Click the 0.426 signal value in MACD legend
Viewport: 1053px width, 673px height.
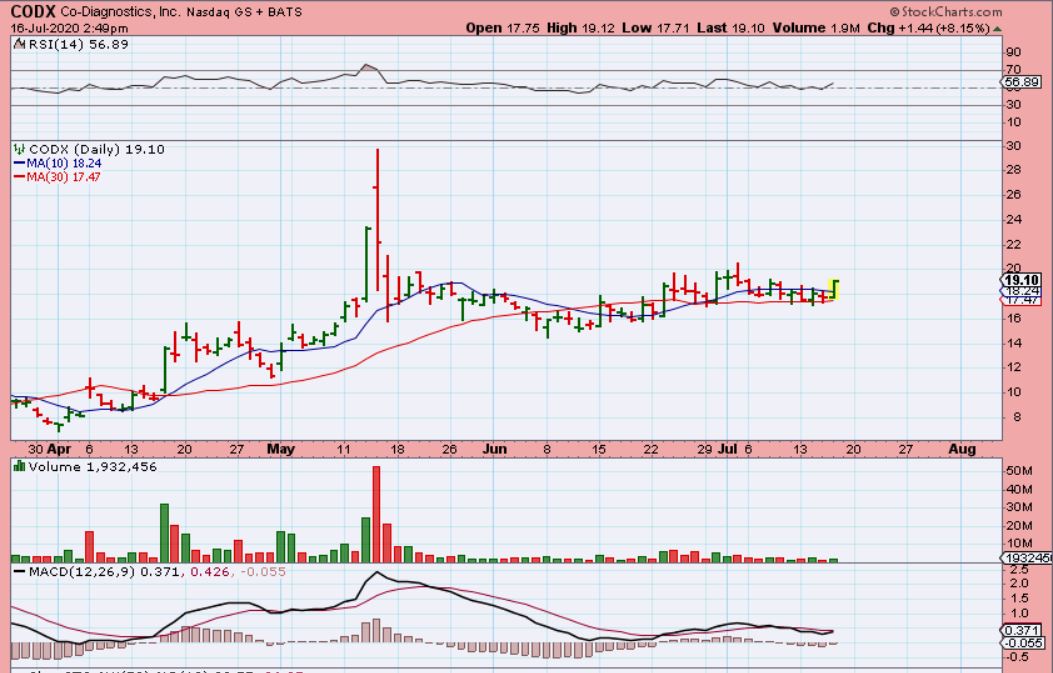tap(210, 572)
